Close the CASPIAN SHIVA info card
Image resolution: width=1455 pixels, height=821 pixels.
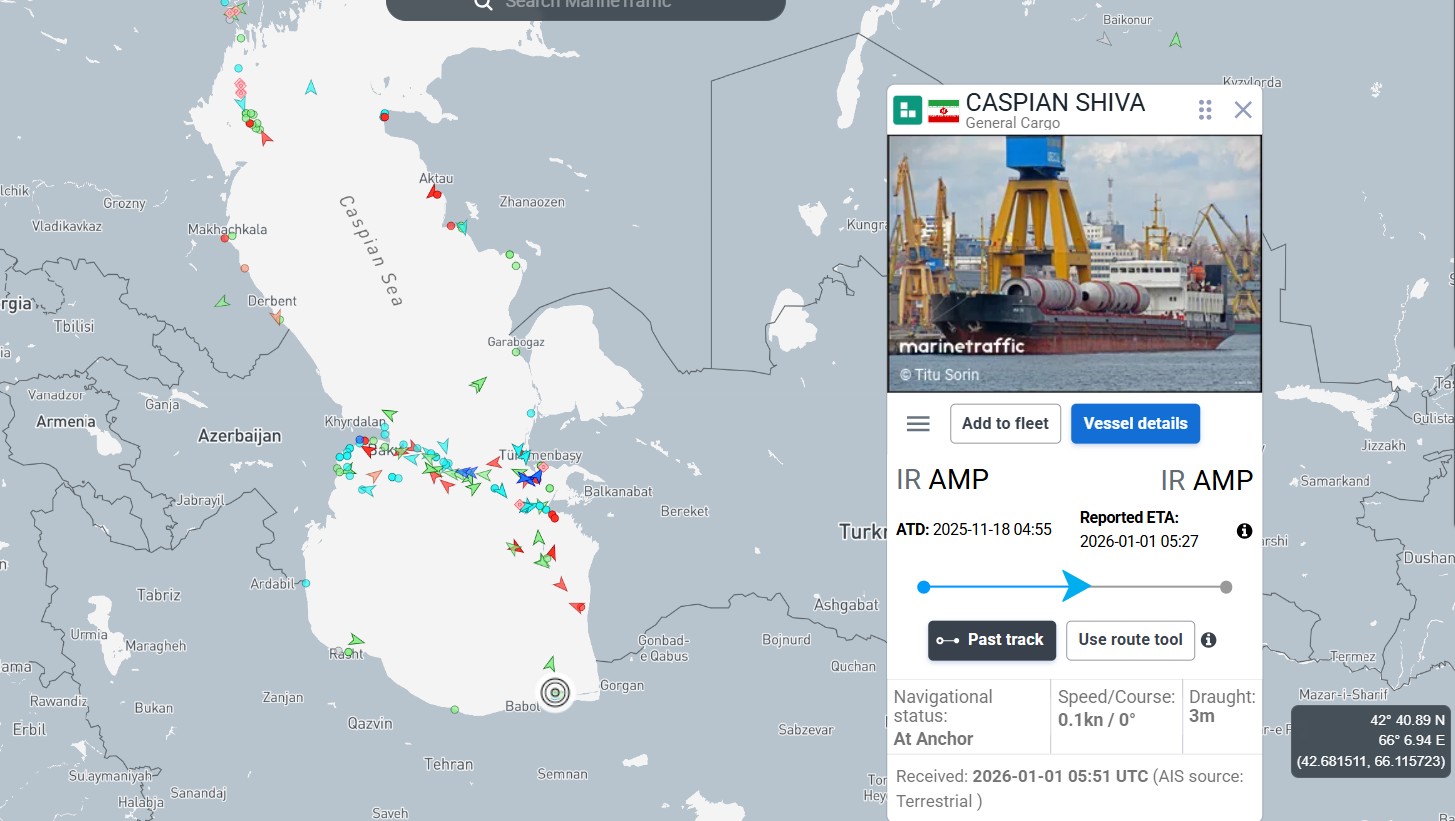coord(1243,110)
